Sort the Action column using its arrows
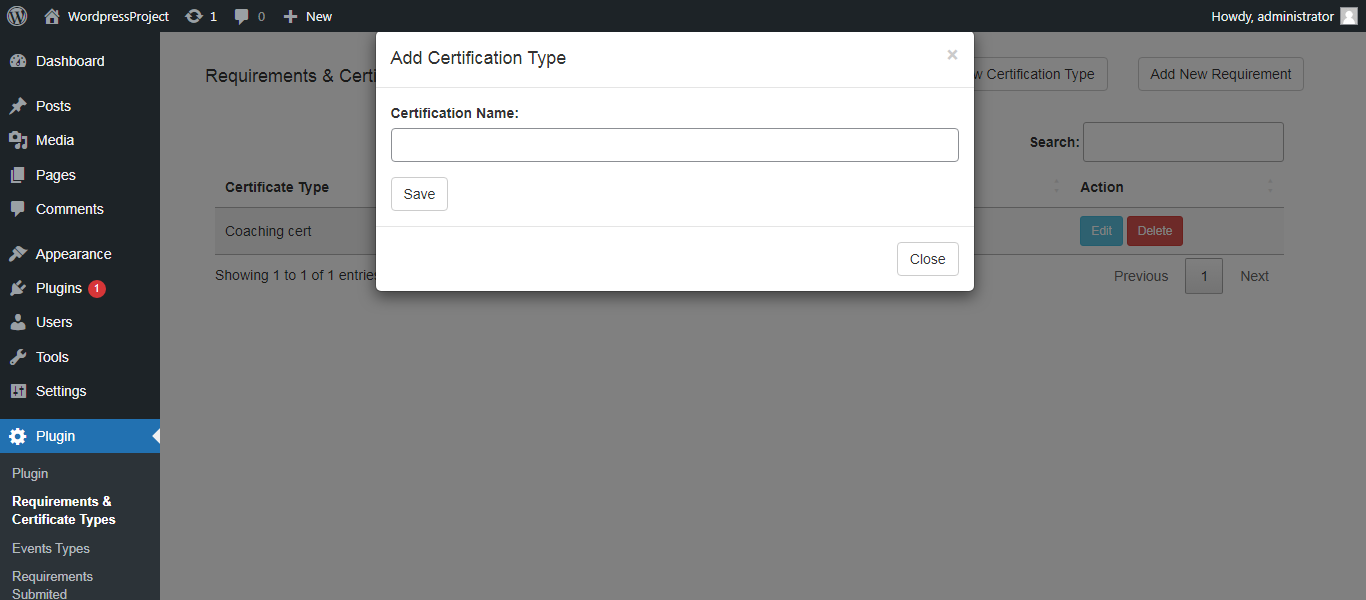Viewport: 1366px width, 600px height. (1269, 187)
